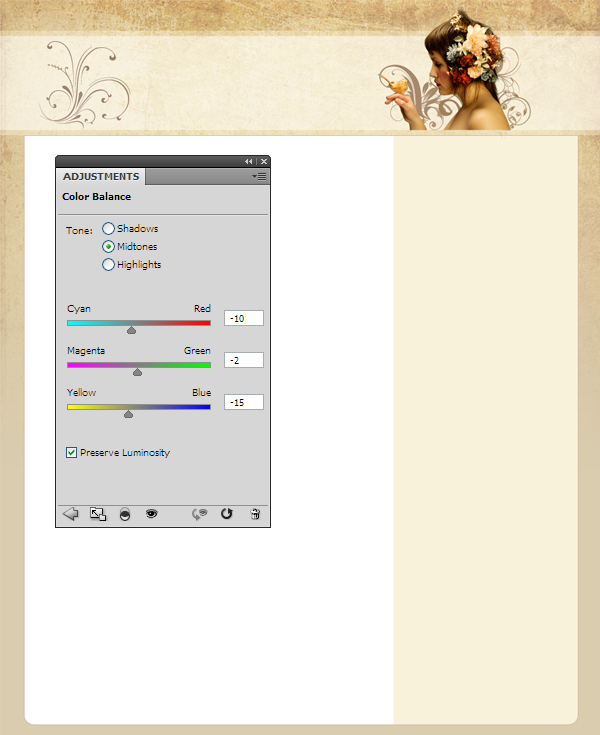
Task: Open the Adjustments panel options menu
Action: tap(259, 176)
